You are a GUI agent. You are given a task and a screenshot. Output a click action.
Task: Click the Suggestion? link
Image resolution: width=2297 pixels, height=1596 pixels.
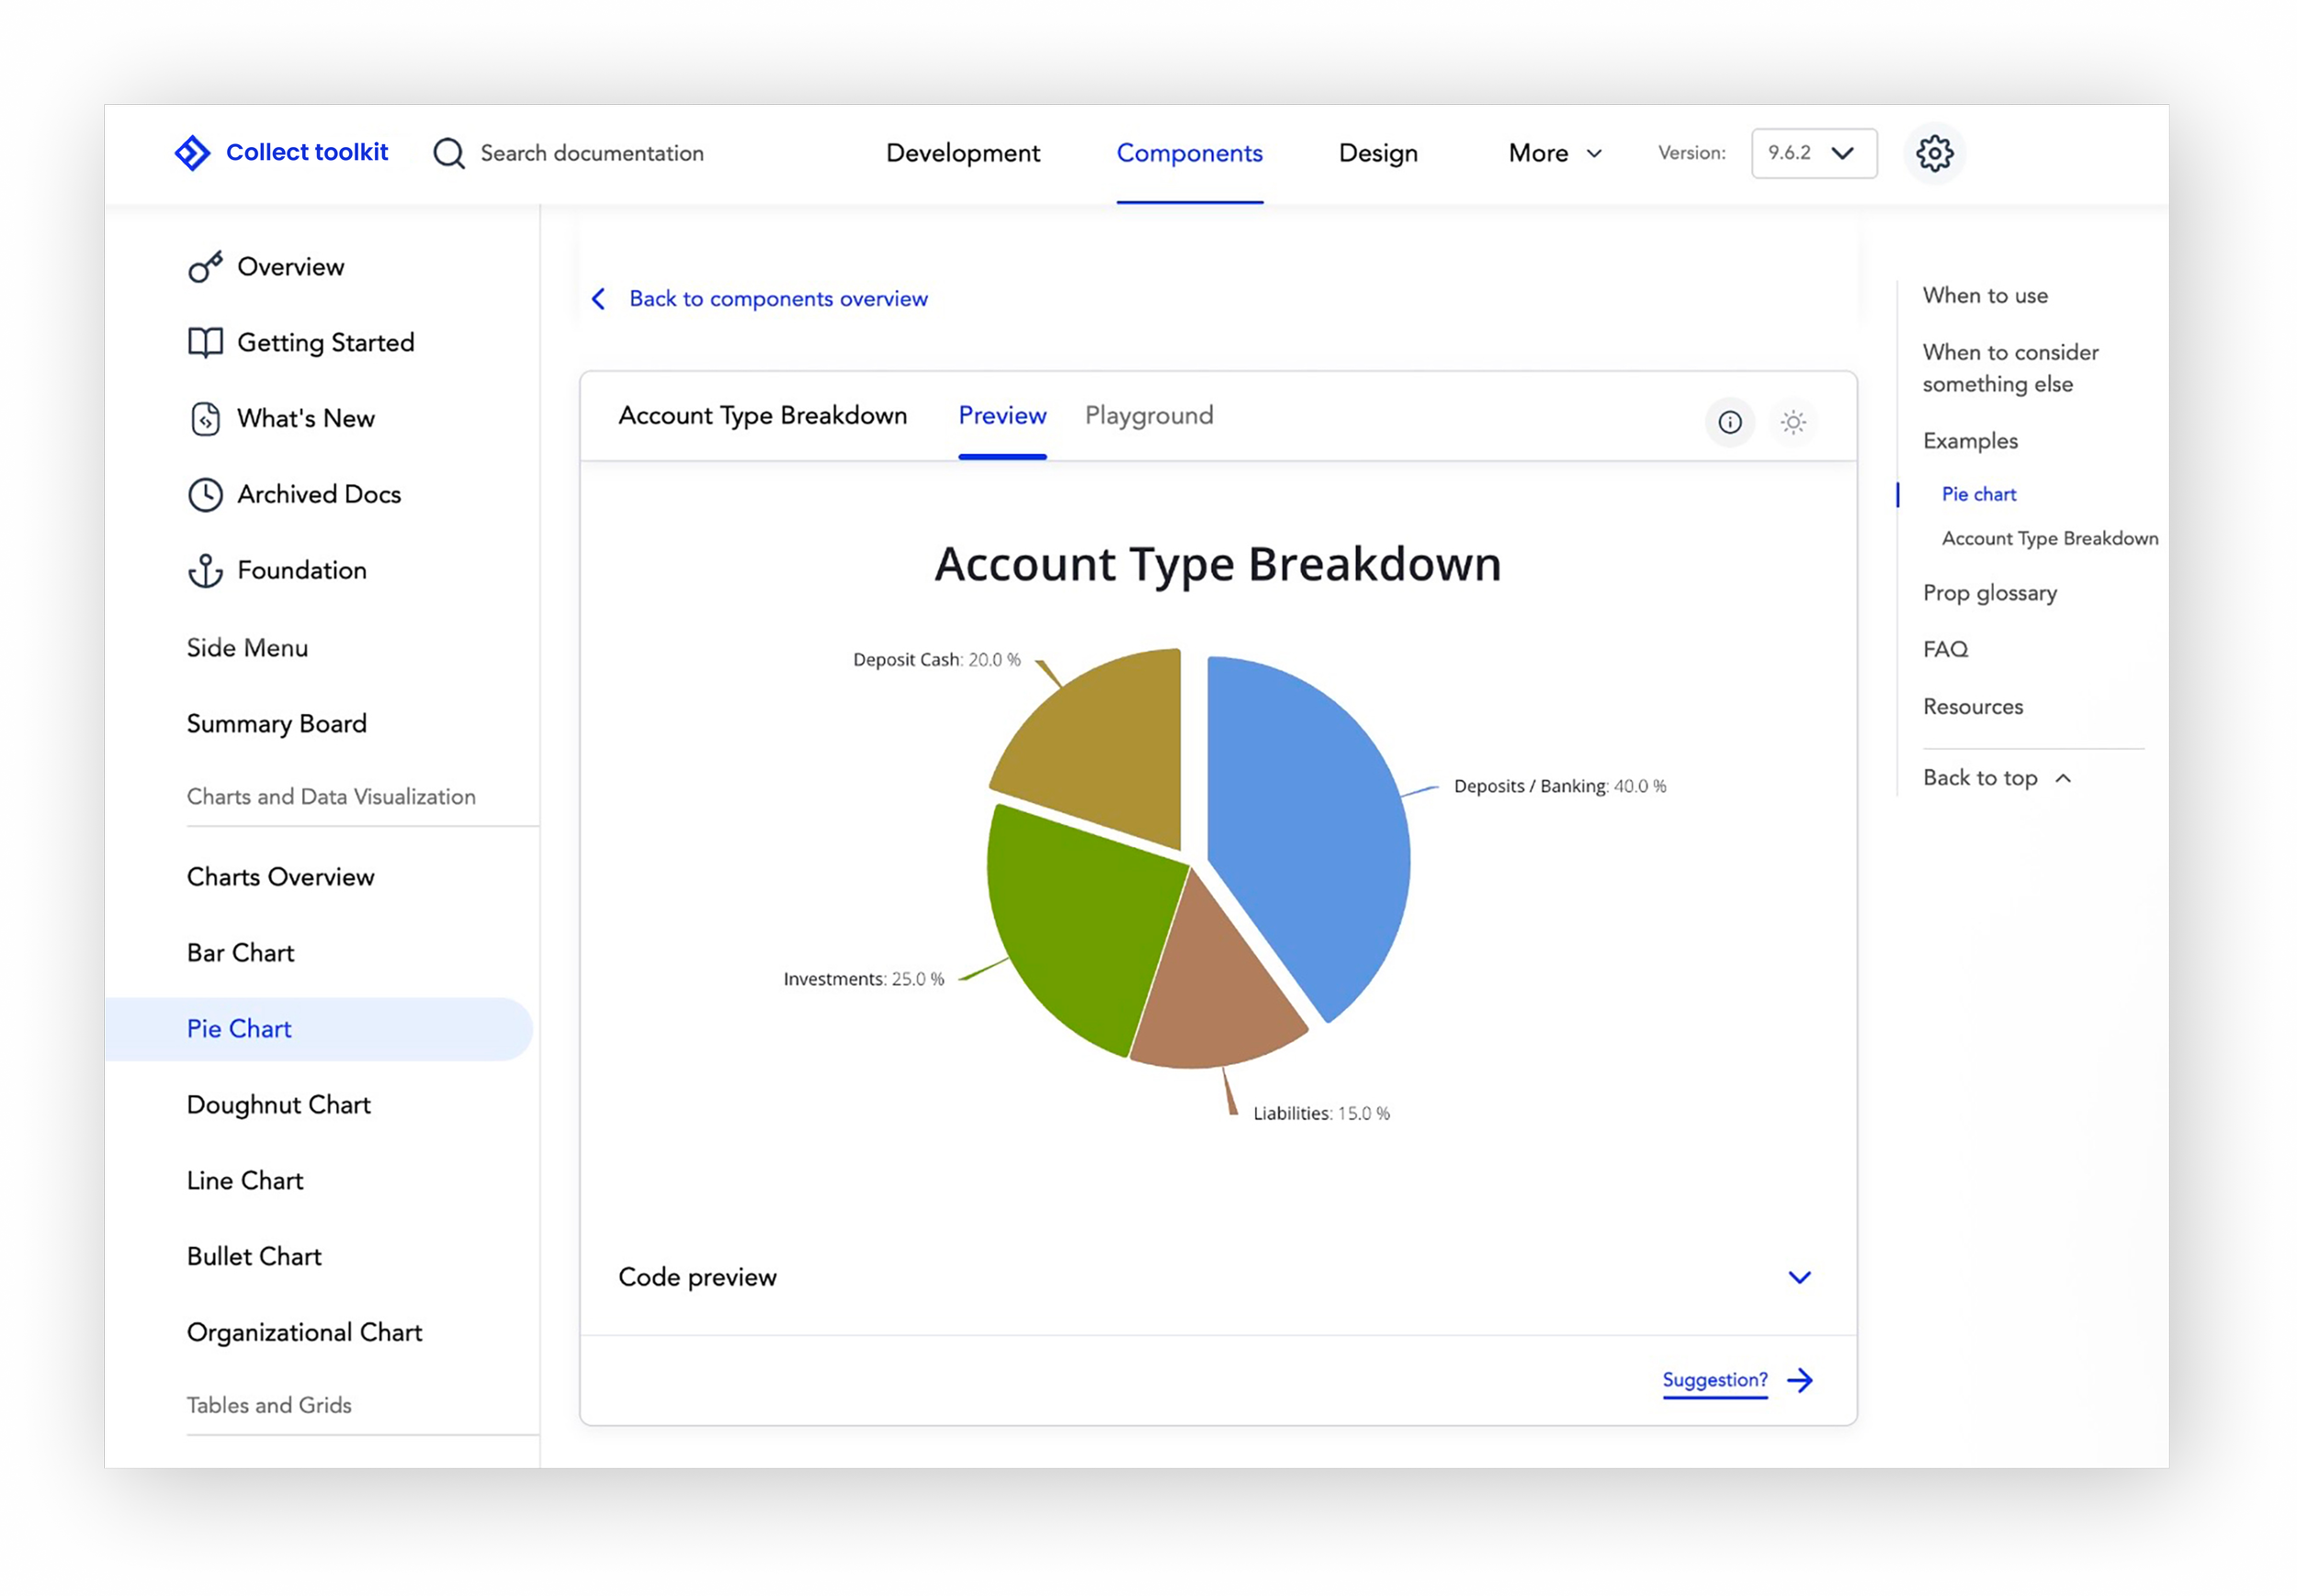tap(1714, 1380)
